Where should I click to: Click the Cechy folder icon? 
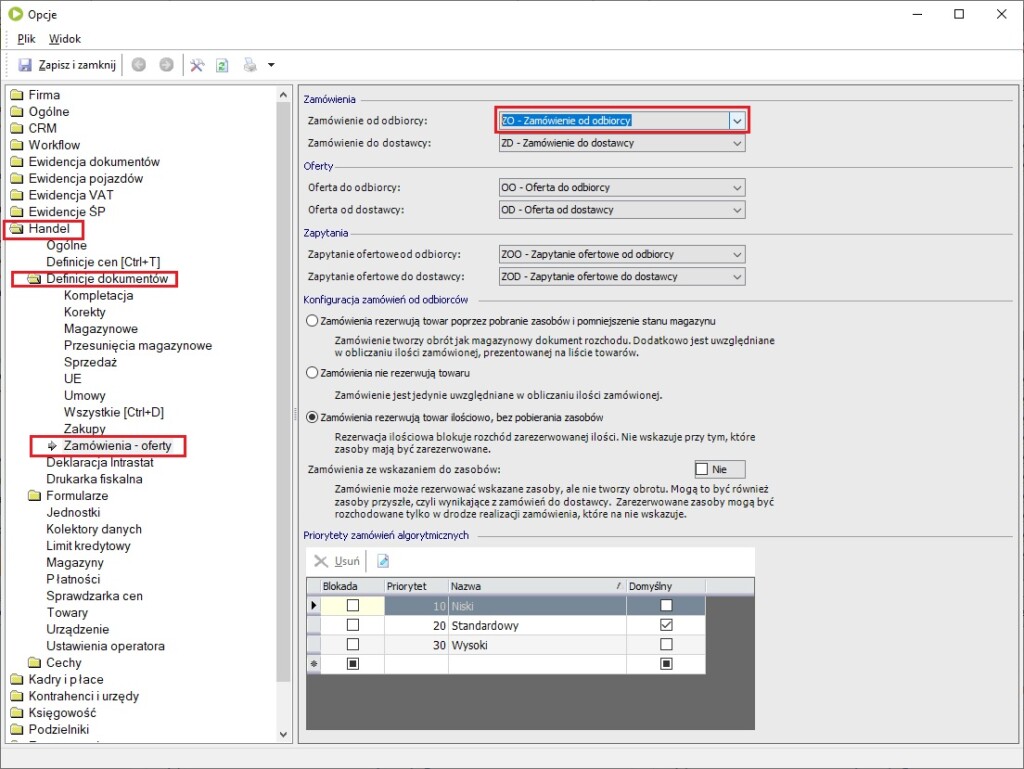click(x=35, y=663)
